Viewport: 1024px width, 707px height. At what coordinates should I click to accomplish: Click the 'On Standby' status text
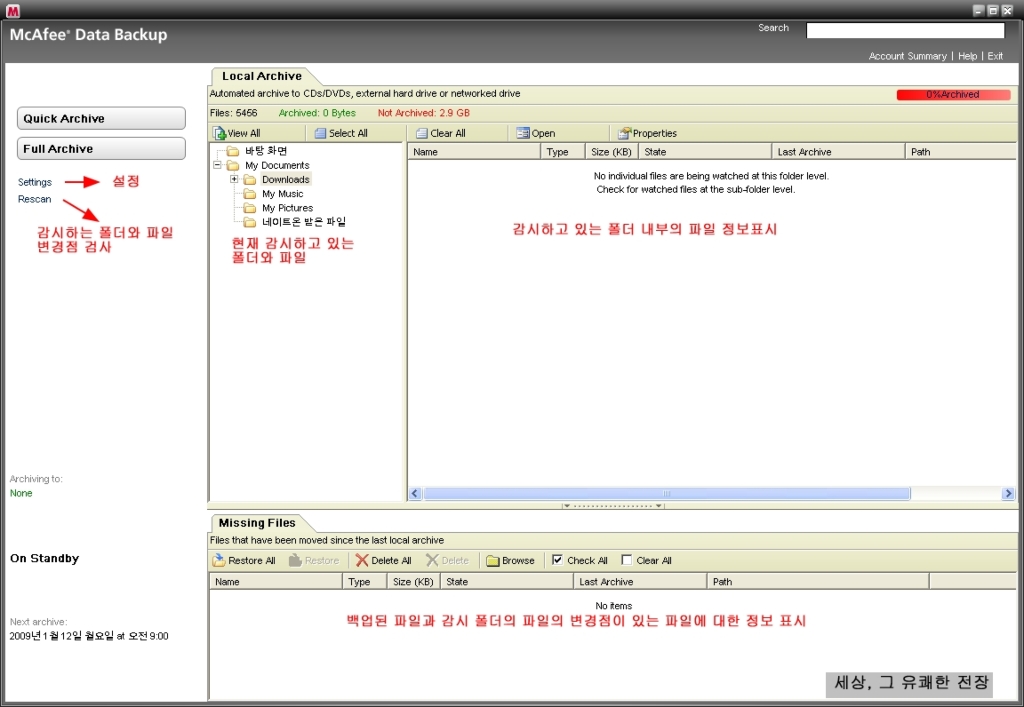(x=44, y=558)
